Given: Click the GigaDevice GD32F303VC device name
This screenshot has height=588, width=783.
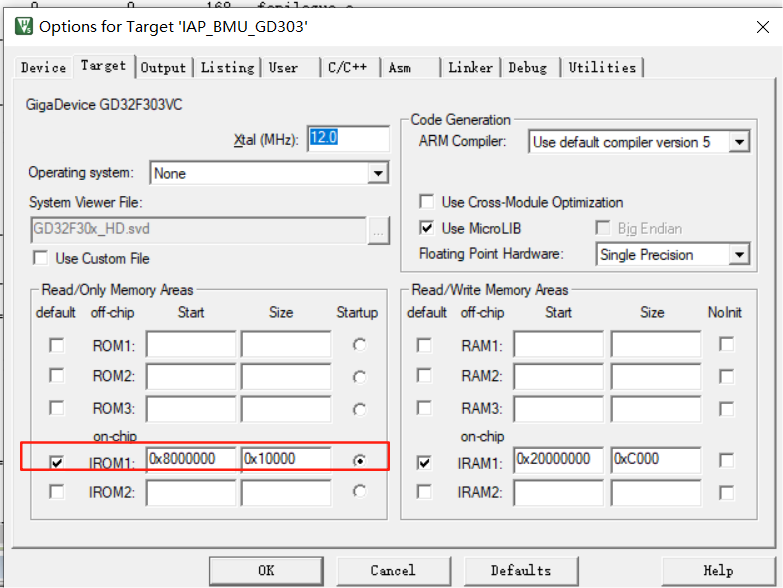Looking at the screenshot, I should [104, 105].
